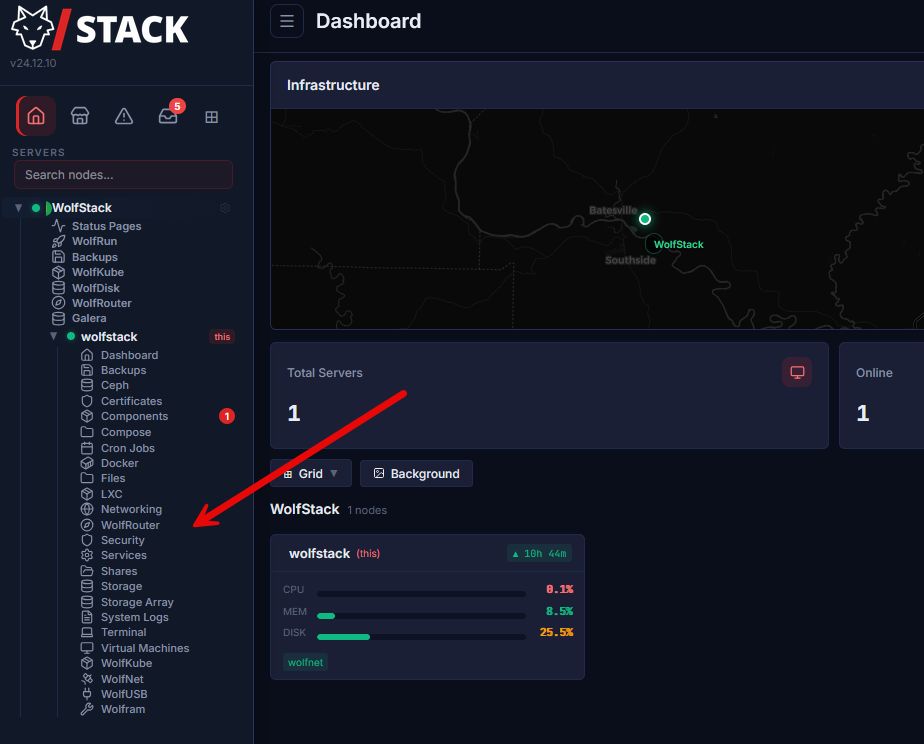The image size is (924, 744).
Task: Open node Backups under wolfstack
Action: (x=123, y=370)
